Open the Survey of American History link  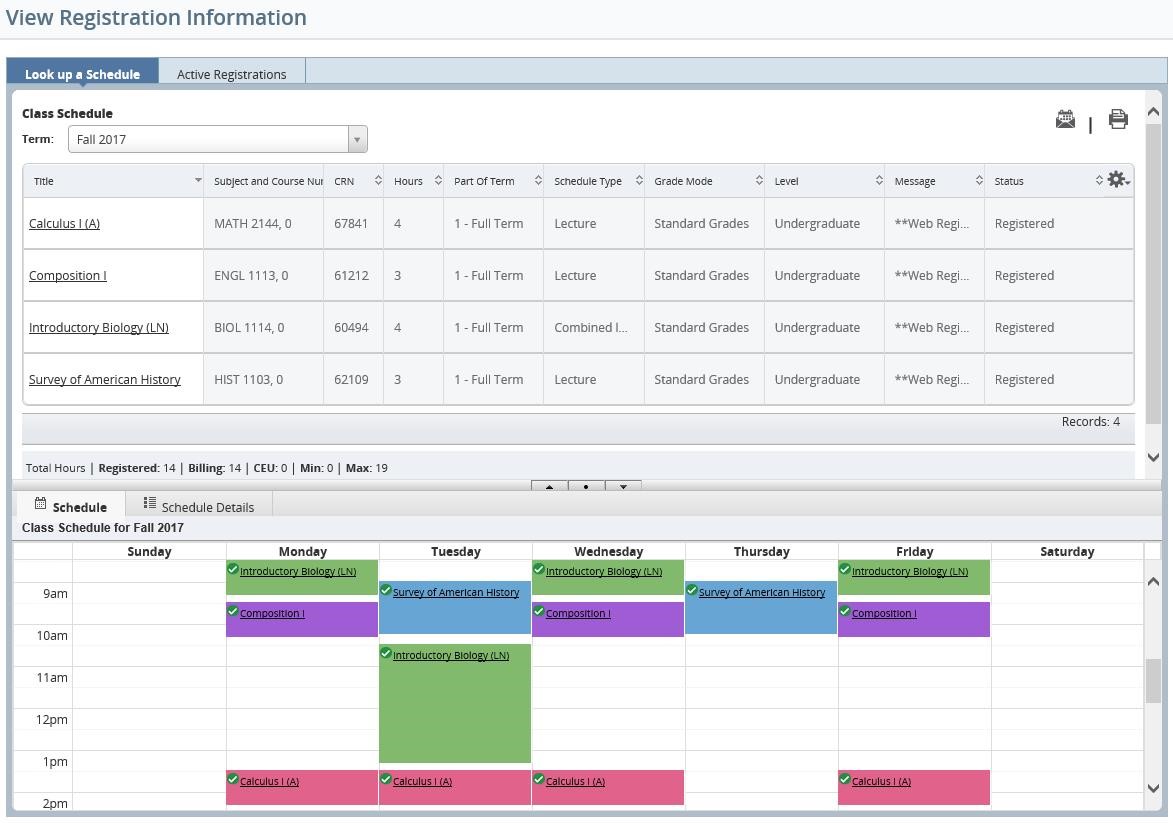105,379
